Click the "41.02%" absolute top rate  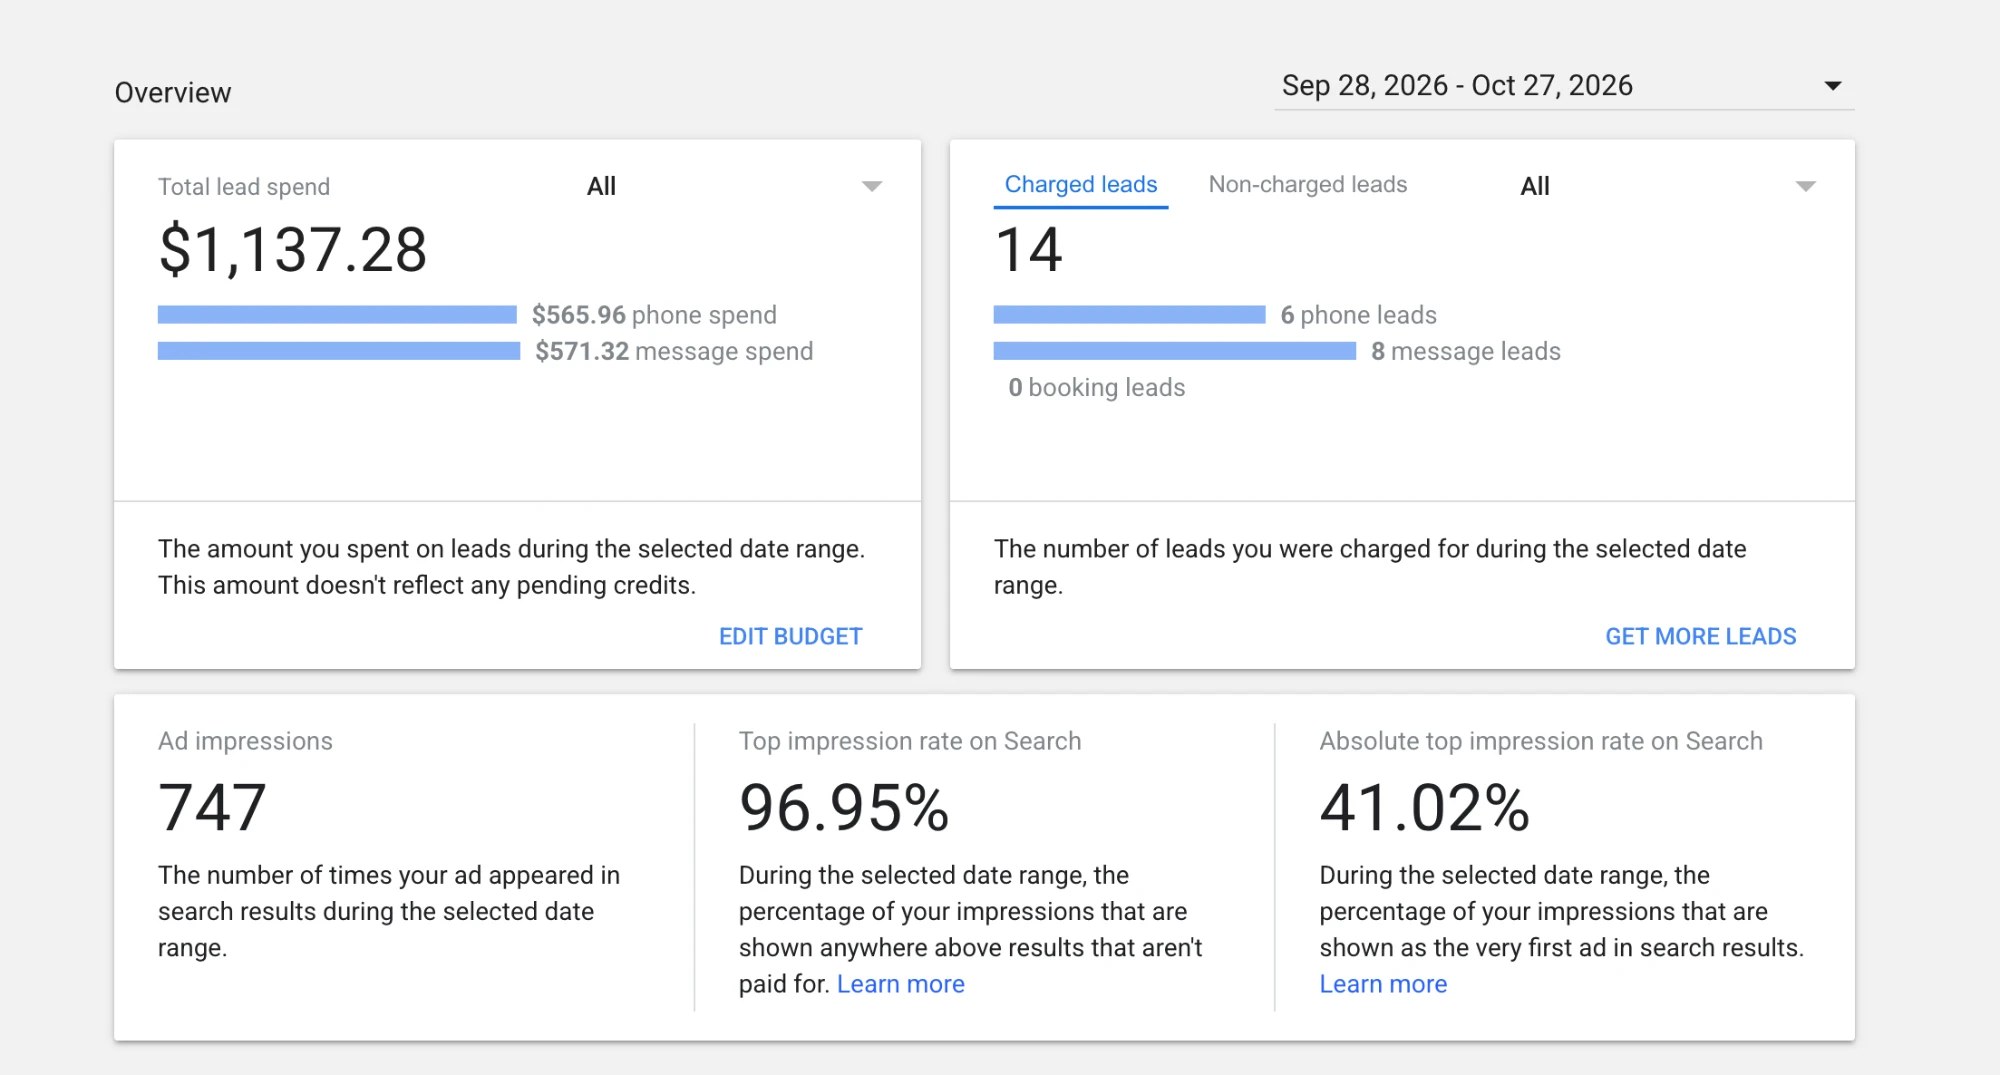point(1424,808)
